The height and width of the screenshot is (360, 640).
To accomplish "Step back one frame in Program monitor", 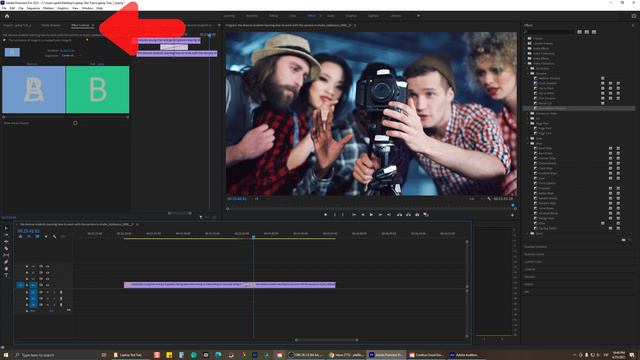I will pos(362,215).
